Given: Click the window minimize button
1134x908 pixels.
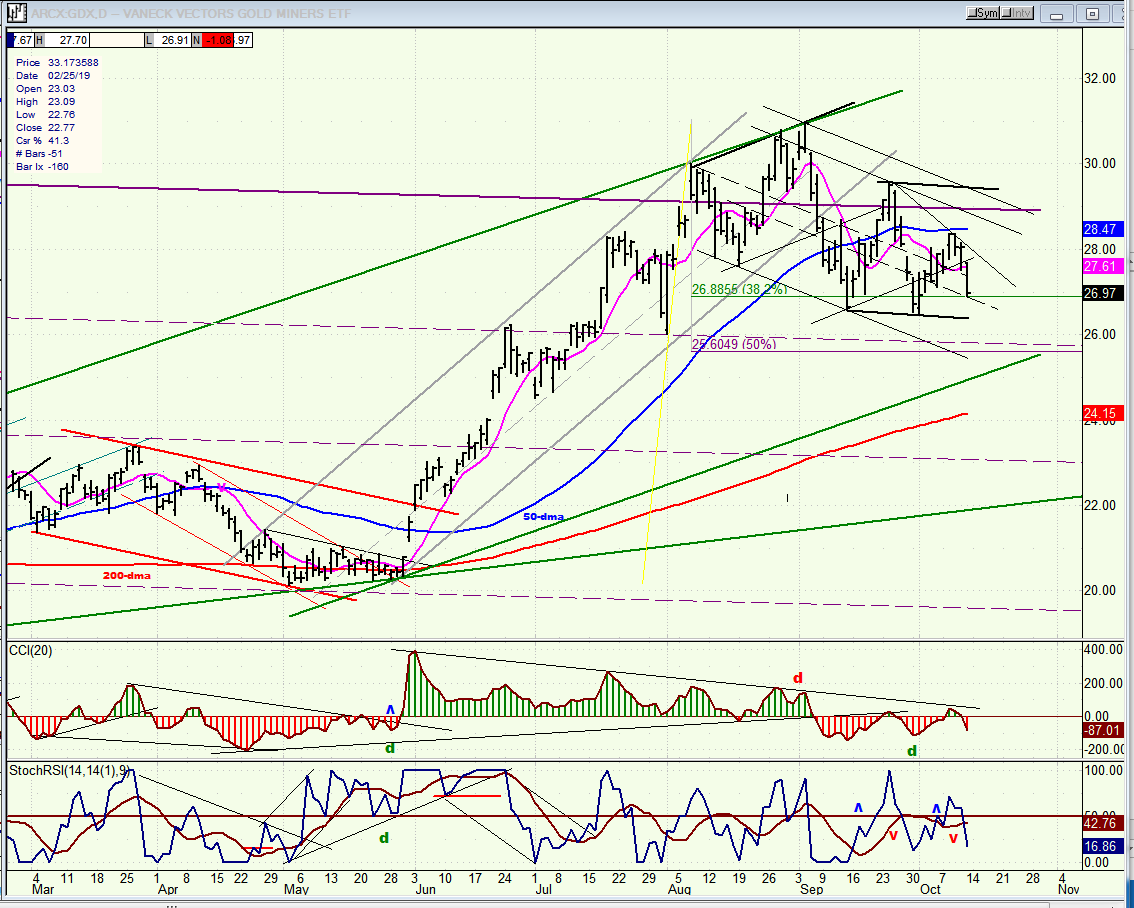Looking at the screenshot, I should point(1057,14).
